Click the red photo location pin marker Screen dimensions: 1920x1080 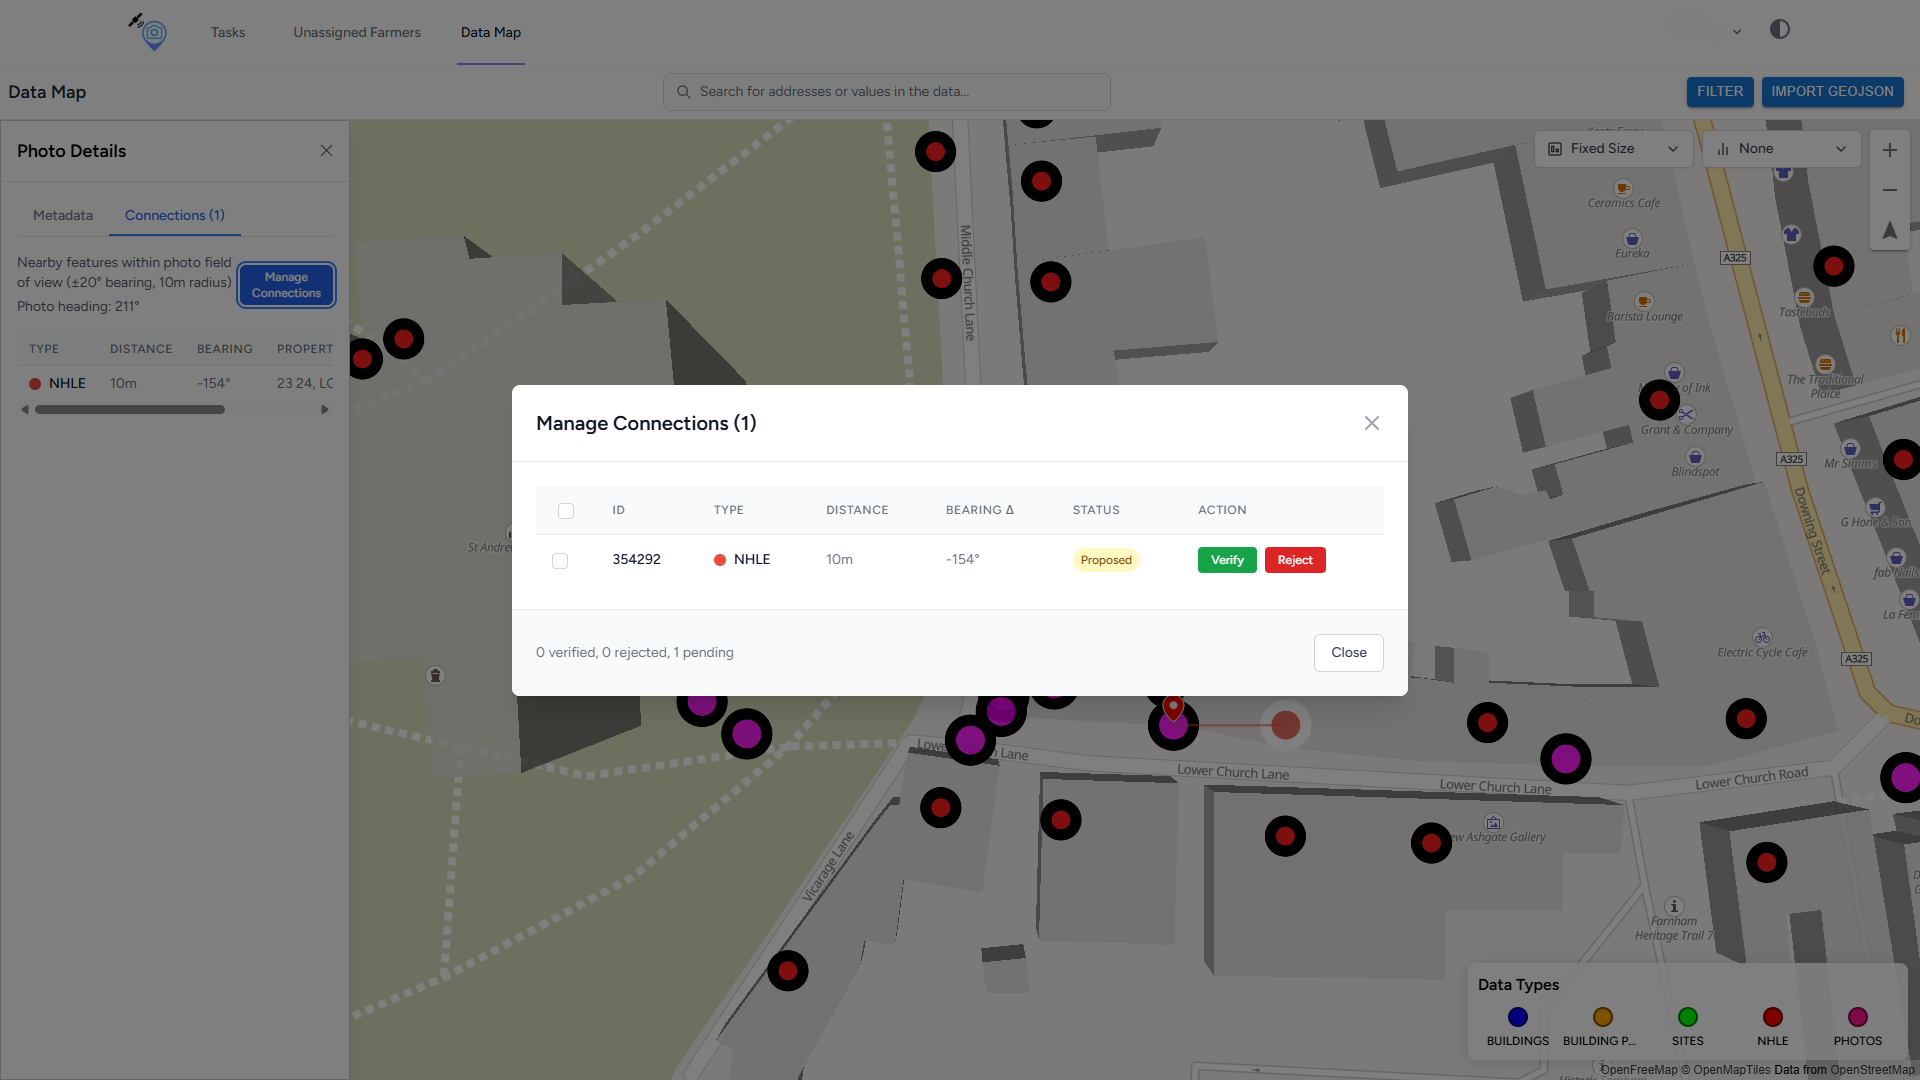pyautogui.click(x=1173, y=708)
